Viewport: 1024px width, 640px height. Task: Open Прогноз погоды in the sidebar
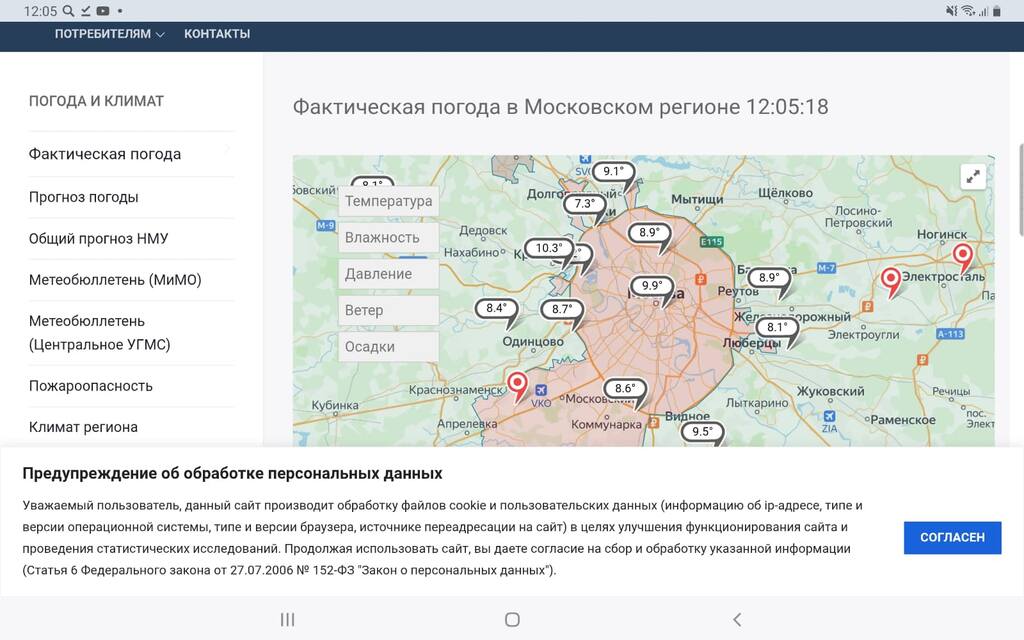pyautogui.click(x=84, y=197)
